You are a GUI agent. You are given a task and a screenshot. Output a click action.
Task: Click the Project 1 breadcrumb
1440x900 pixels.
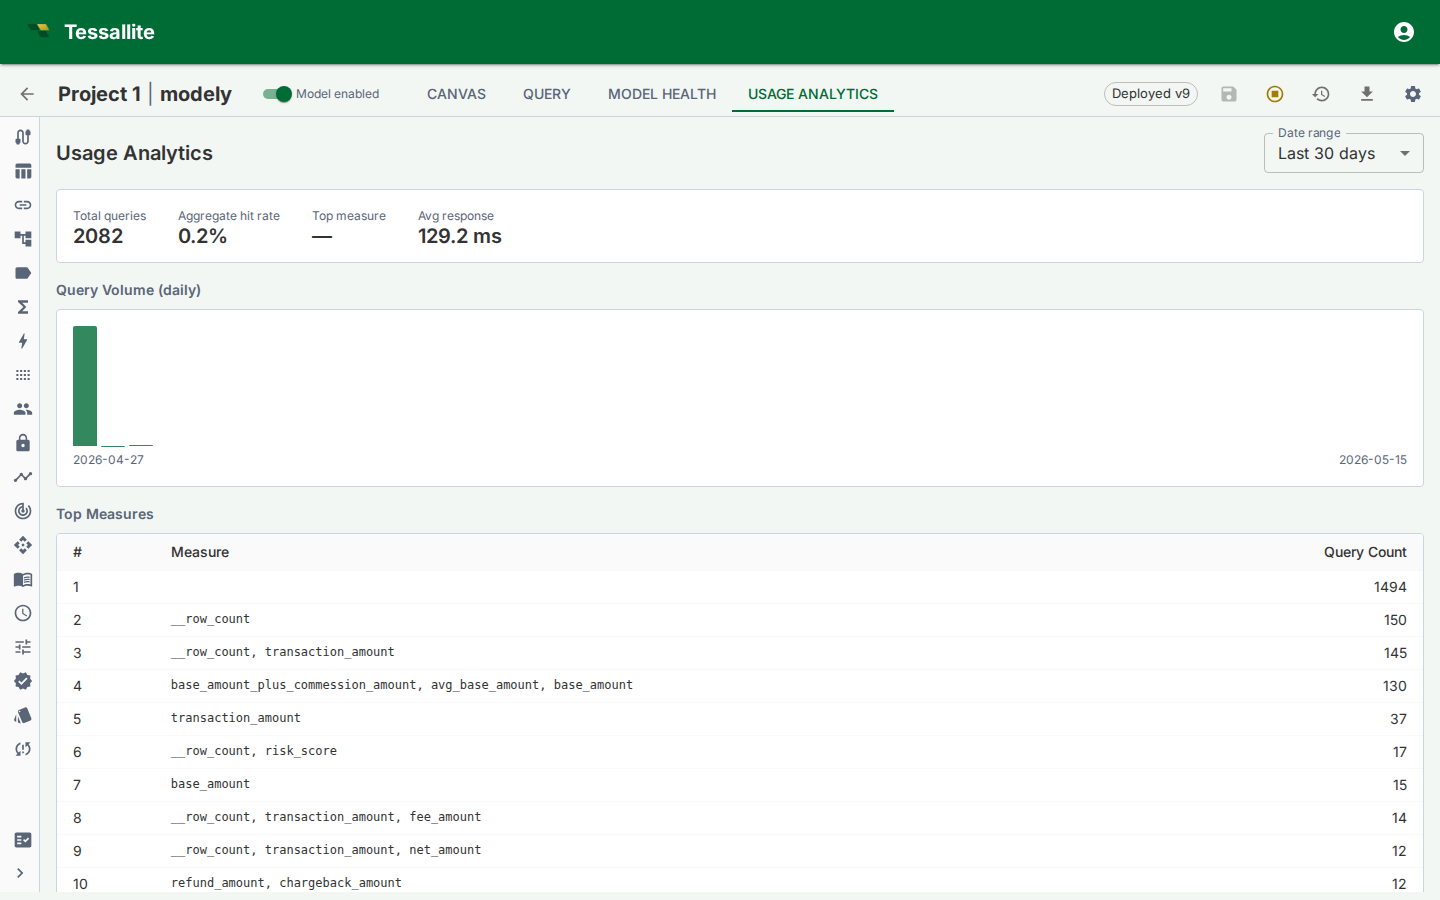pos(99,94)
